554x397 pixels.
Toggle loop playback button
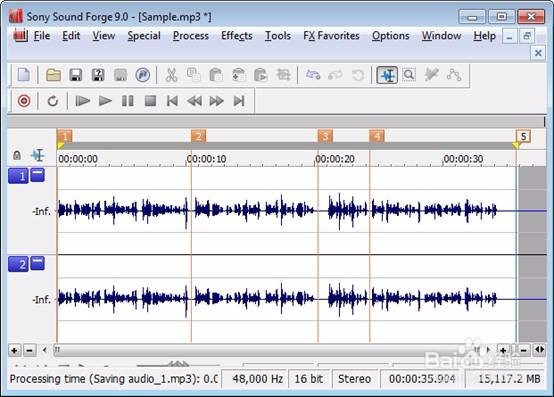(53, 101)
